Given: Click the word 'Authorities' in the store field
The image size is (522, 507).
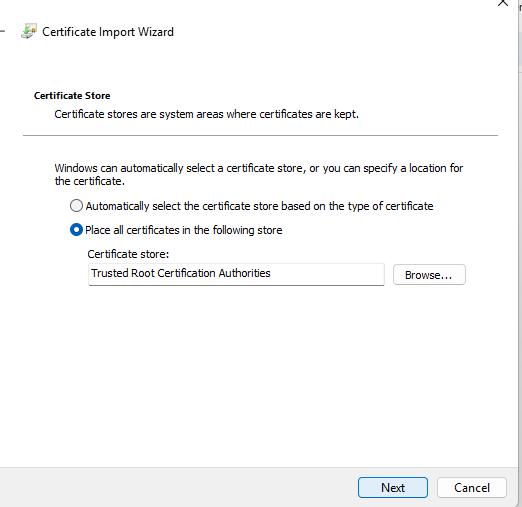Looking at the screenshot, I should click(244, 273).
